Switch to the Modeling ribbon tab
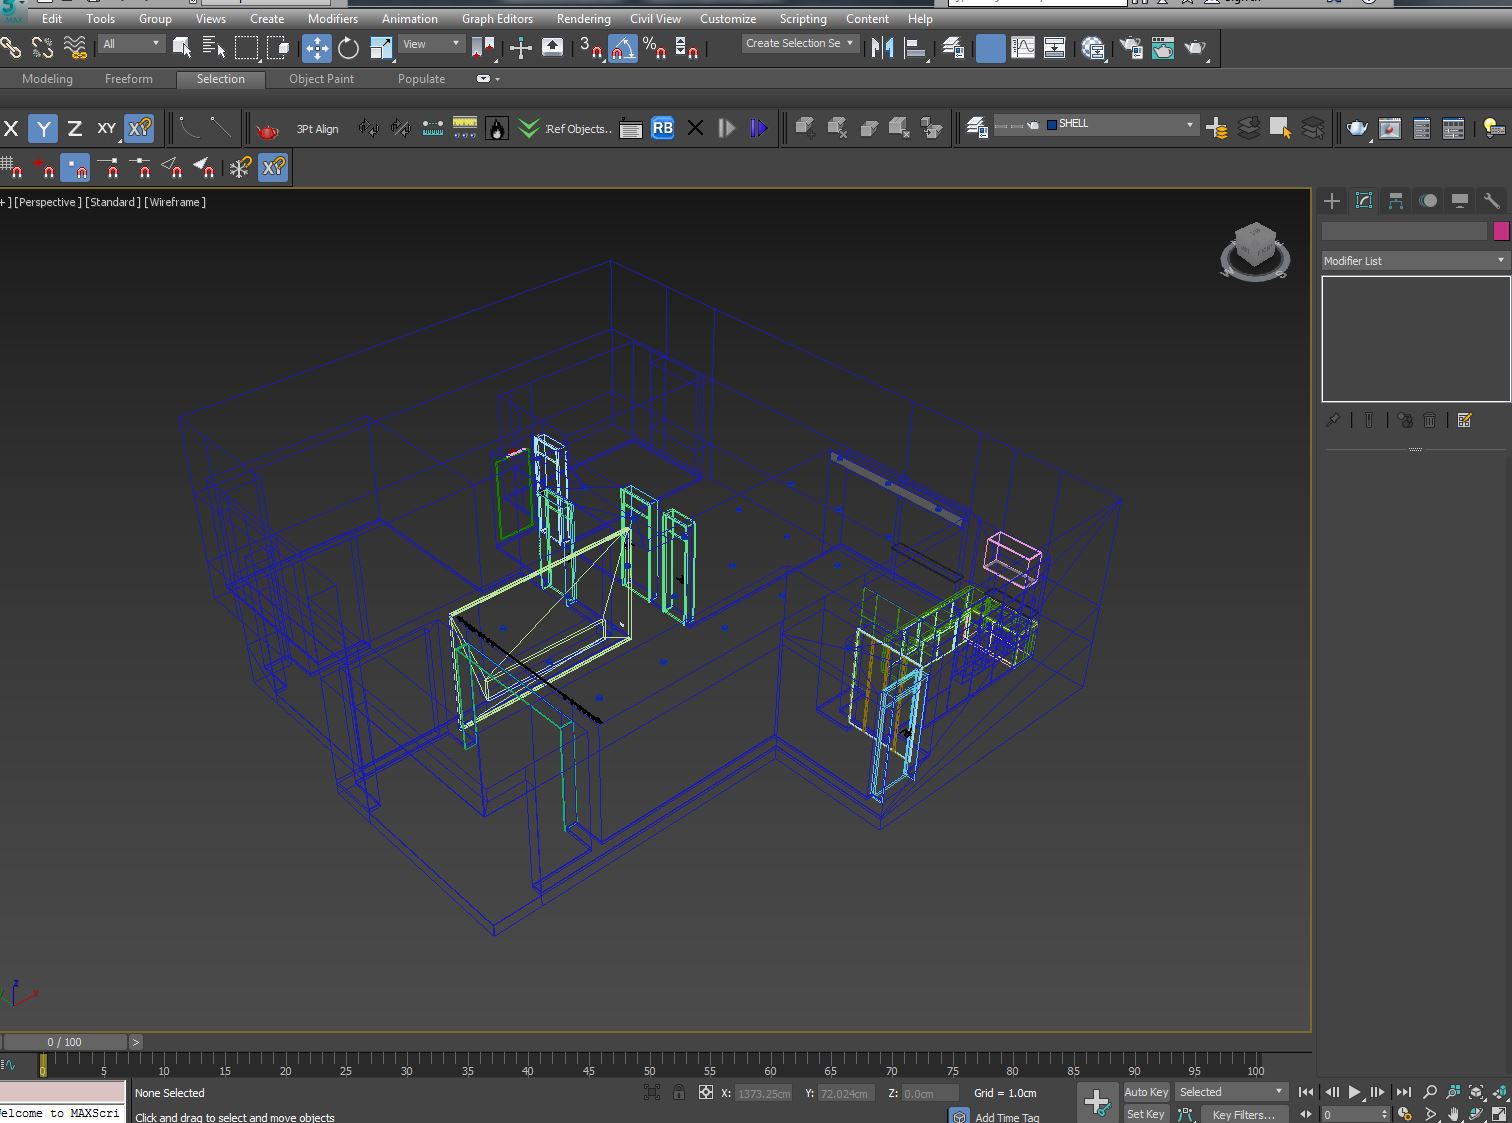The image size is (1512, 1123). (x=47, y=78)
